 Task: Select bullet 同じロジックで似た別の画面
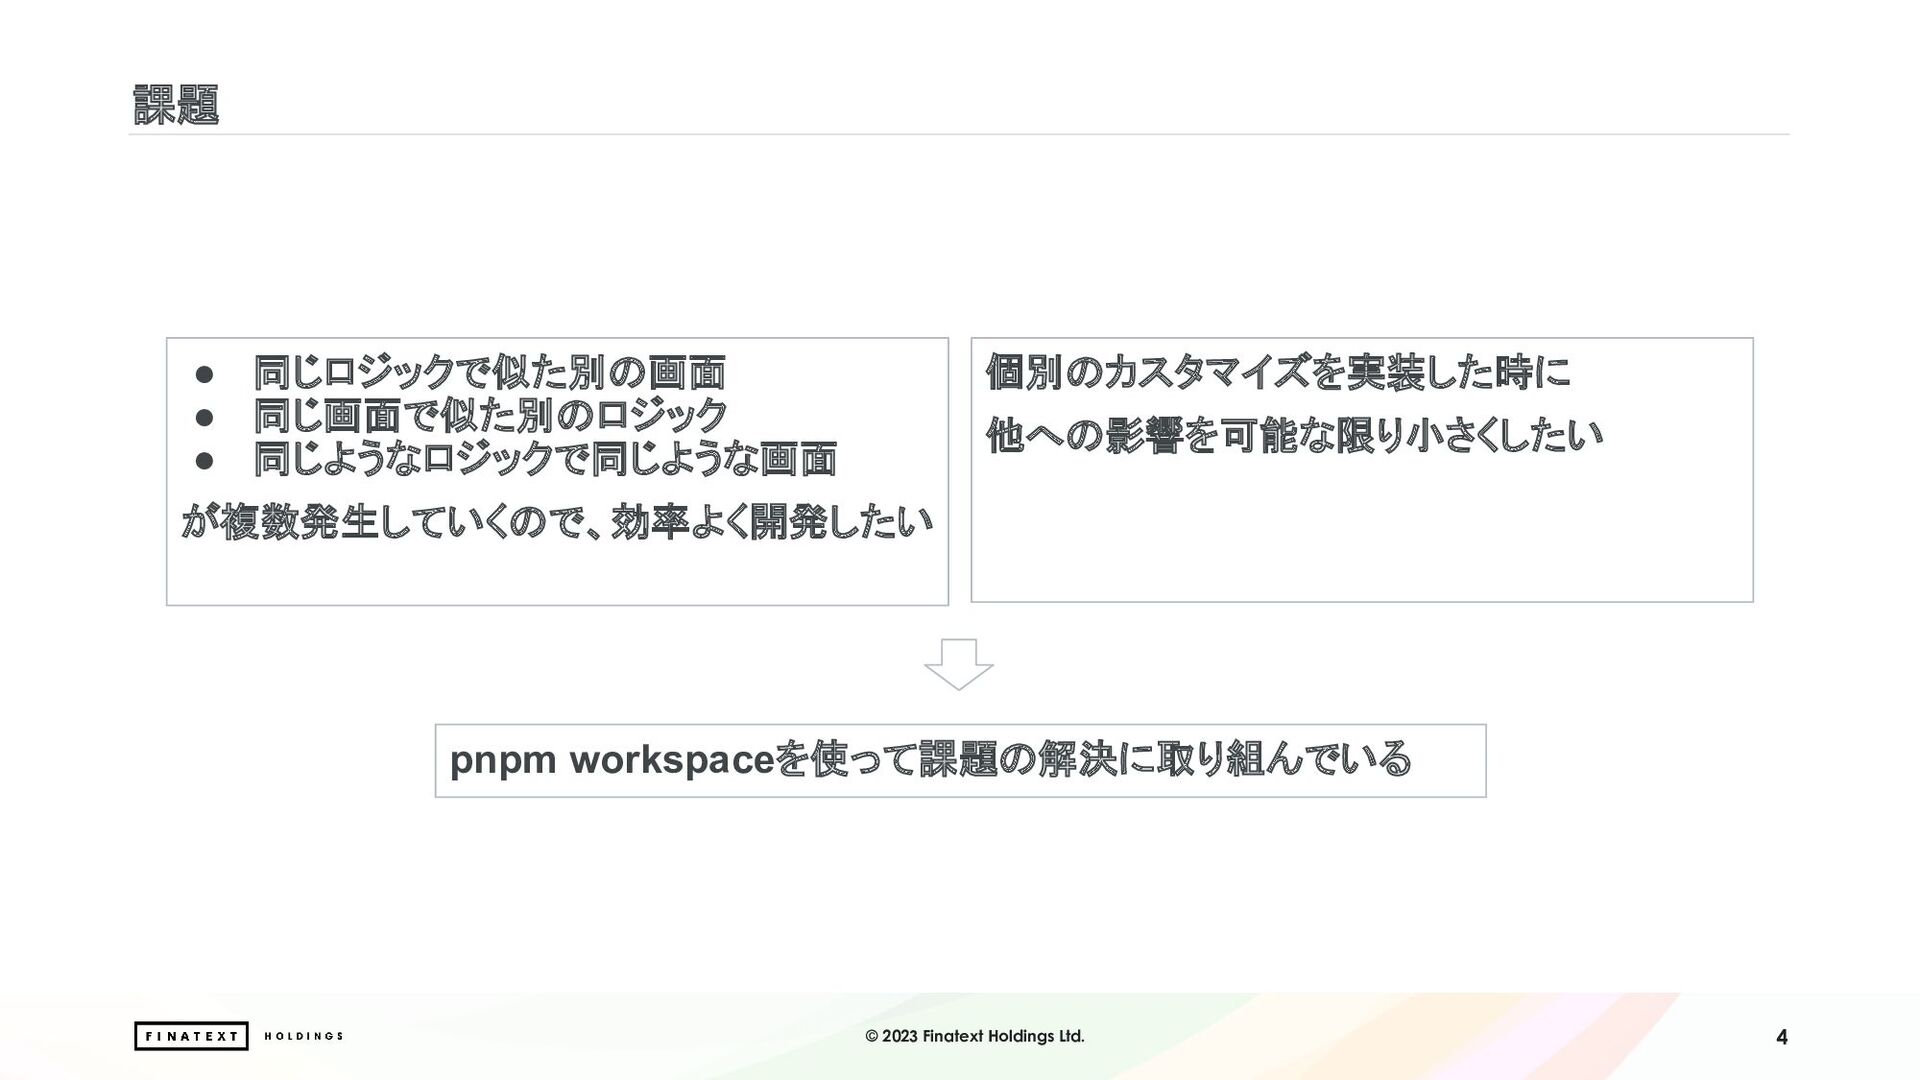pyautogui.click(x=489, y=372)
